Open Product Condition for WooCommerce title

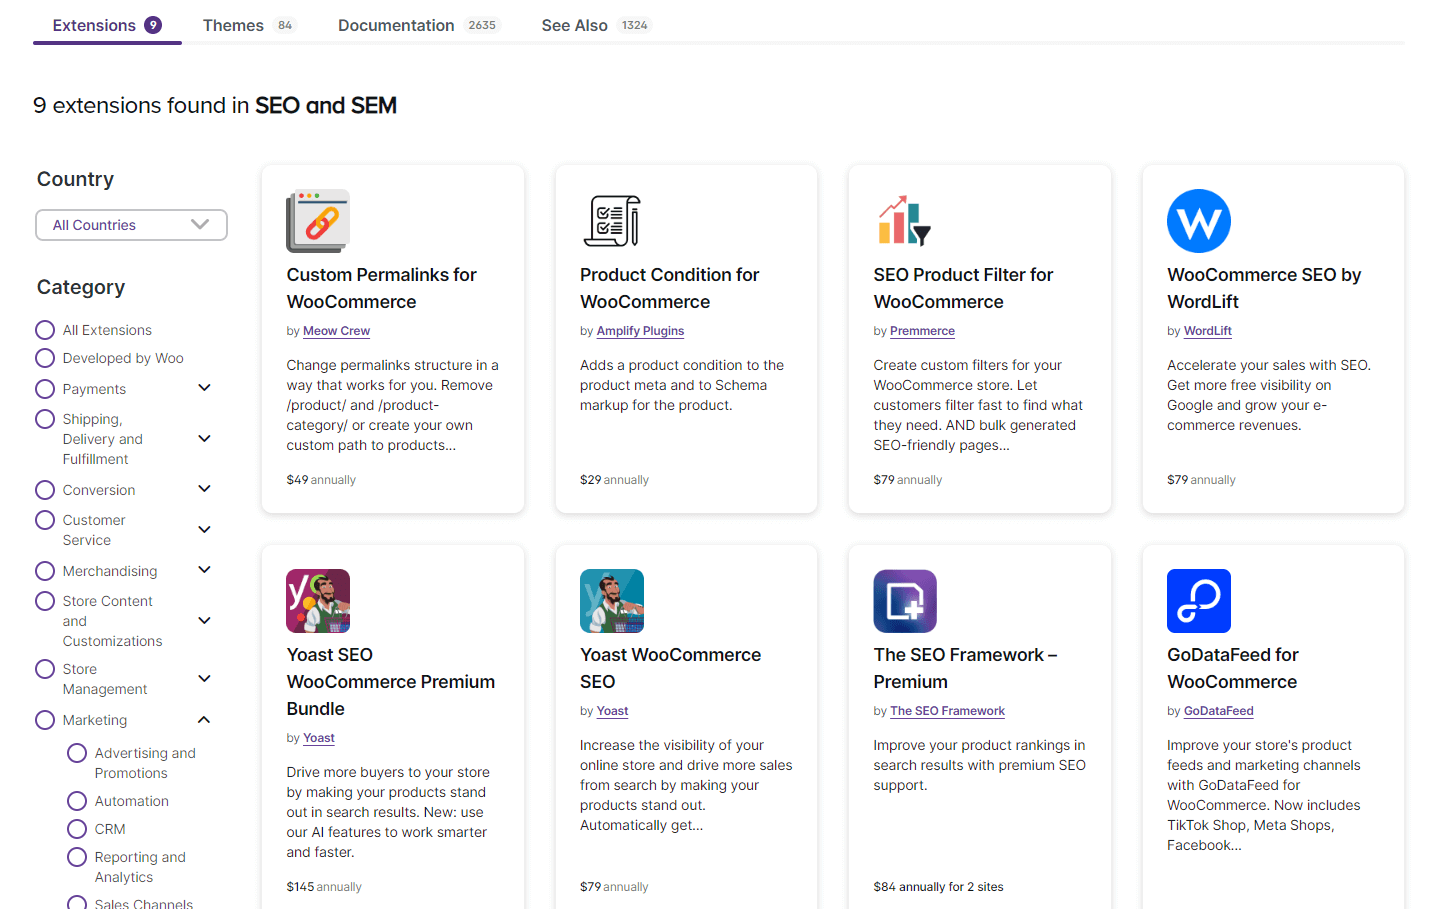[669, 288]
